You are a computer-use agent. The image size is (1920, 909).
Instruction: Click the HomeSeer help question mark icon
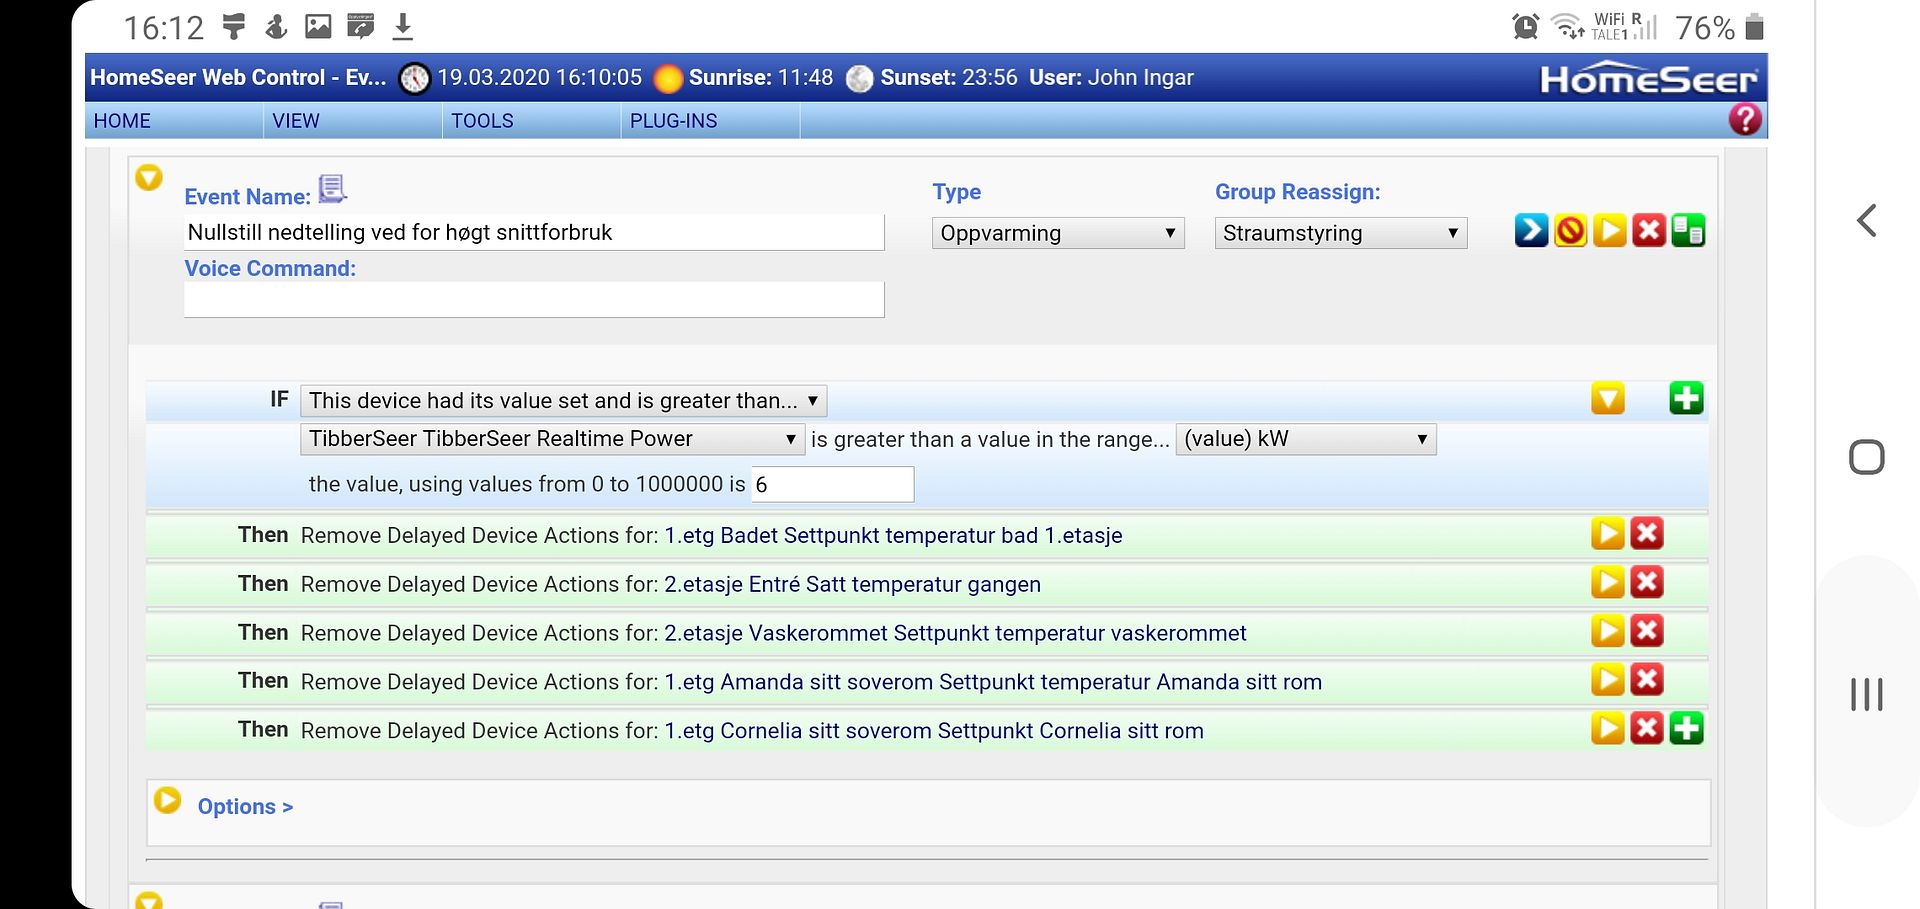click(1744, 119)
